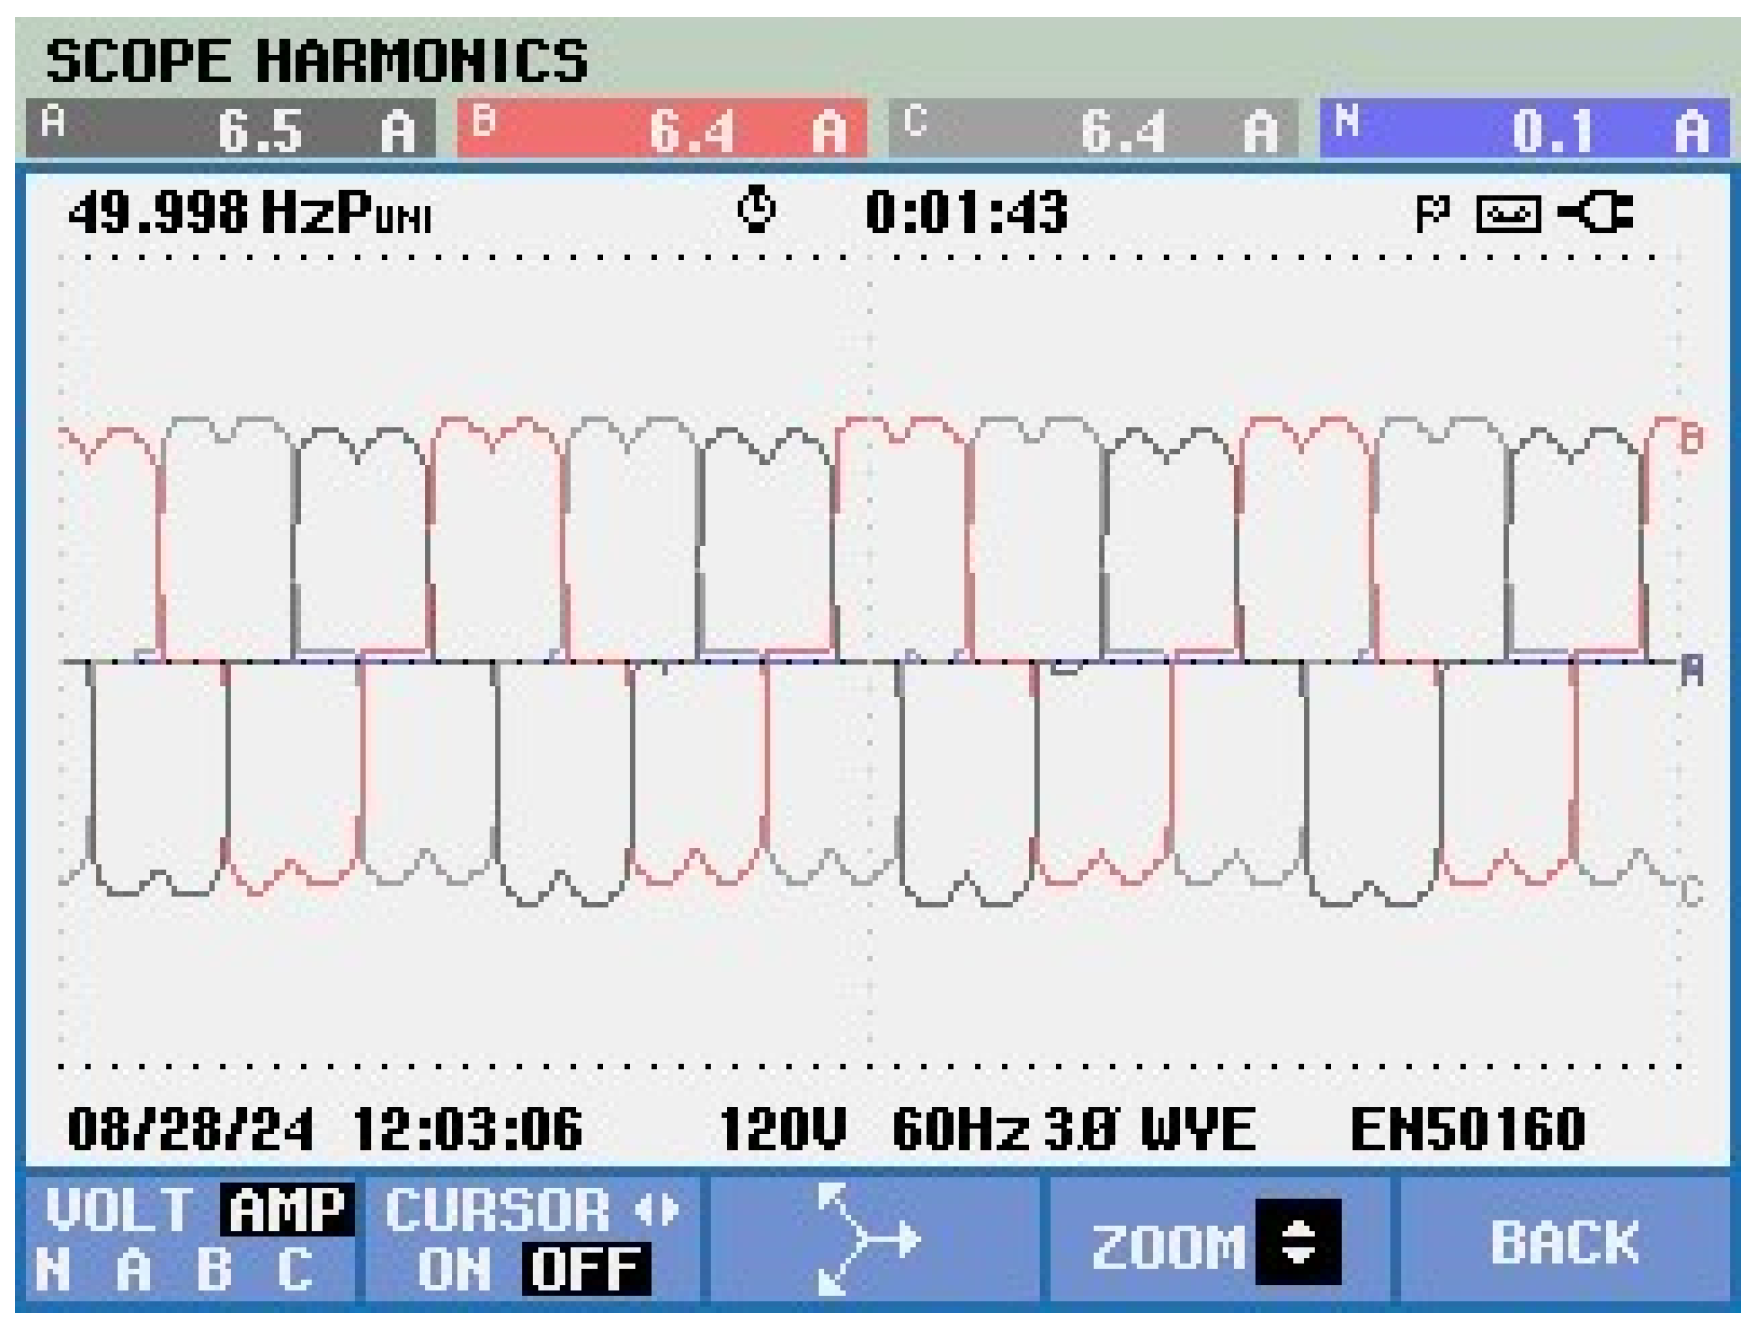Image resolution: width=1762 pixels, height=1329 pixels.
Task: Click the C trace marker at waveform right edge
Action: pos(1690,891)
